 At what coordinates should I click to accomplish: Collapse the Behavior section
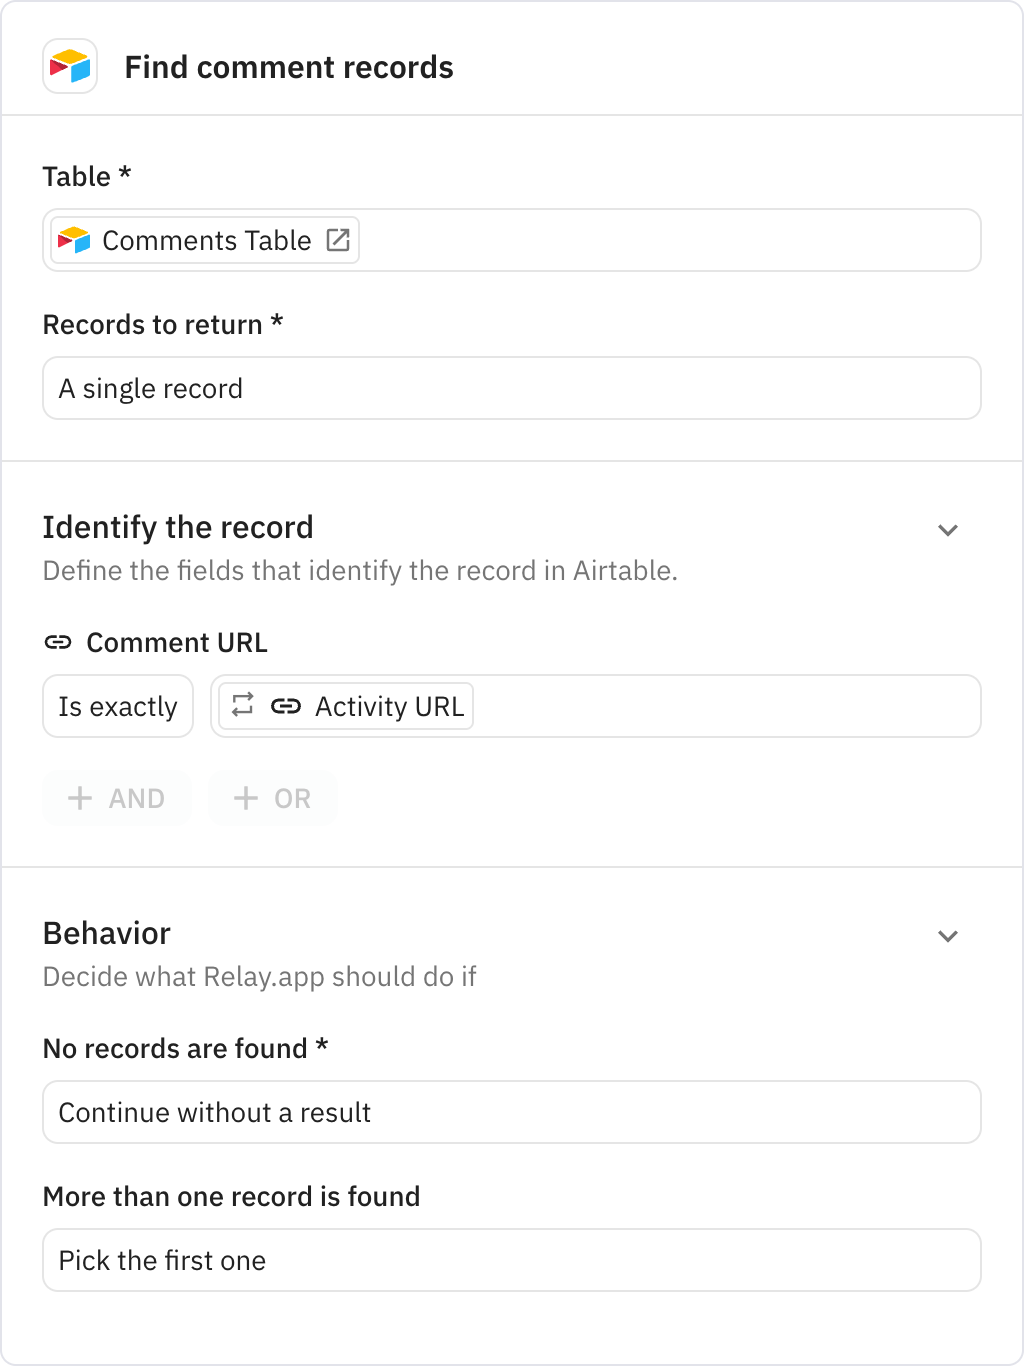click(x=948, y=936)
